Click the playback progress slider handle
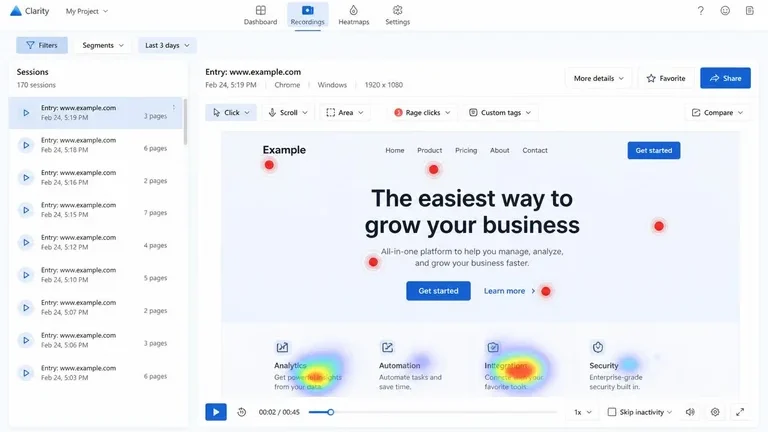The height and width of the screenshot is (432, 768). pos(331,412)
